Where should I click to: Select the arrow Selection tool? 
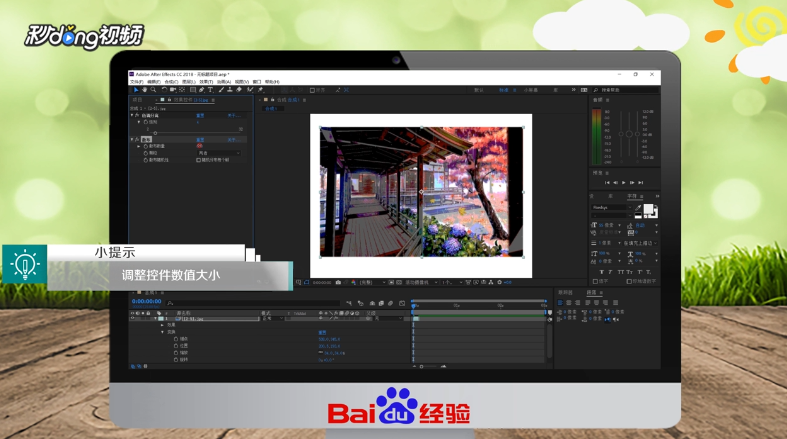136,90
